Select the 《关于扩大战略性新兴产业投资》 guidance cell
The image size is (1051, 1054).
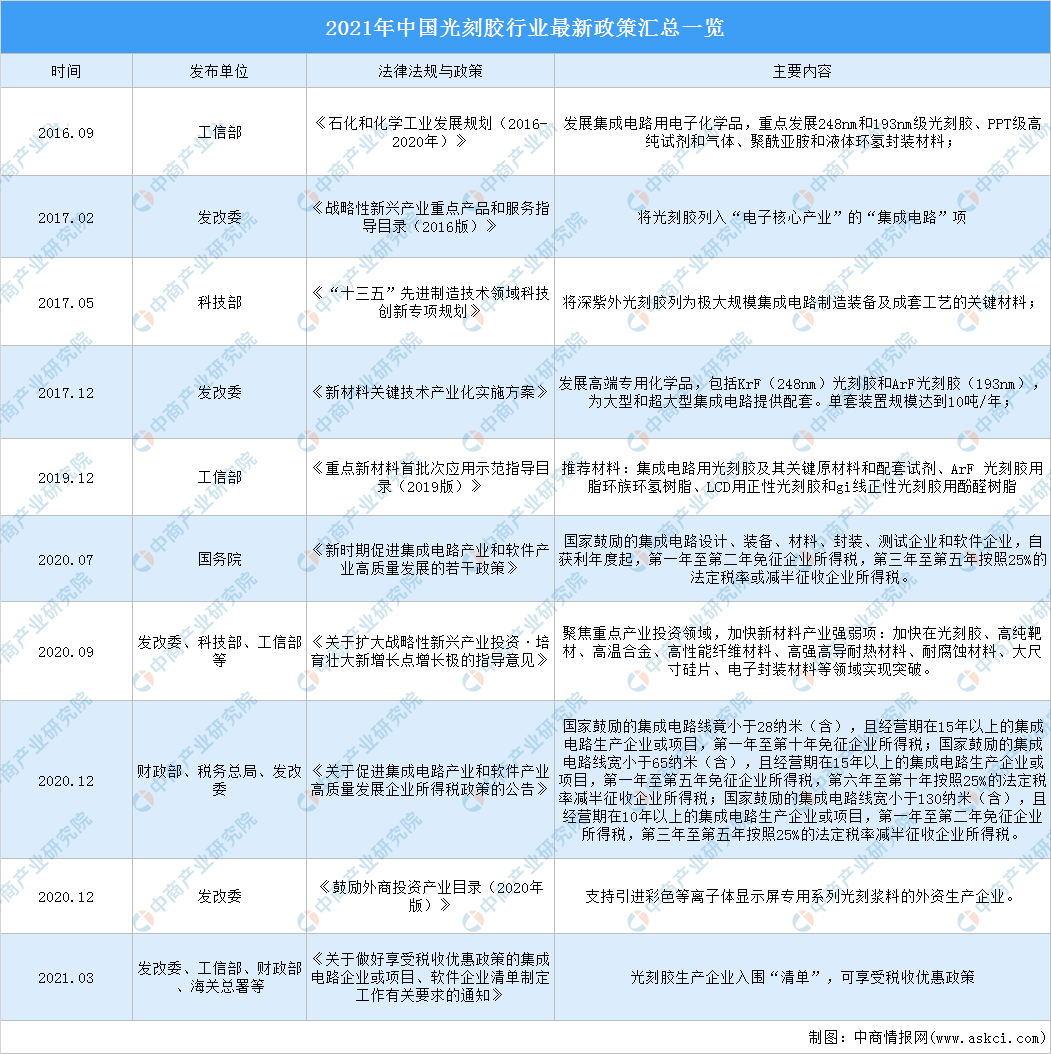click(x=430, y=652)
